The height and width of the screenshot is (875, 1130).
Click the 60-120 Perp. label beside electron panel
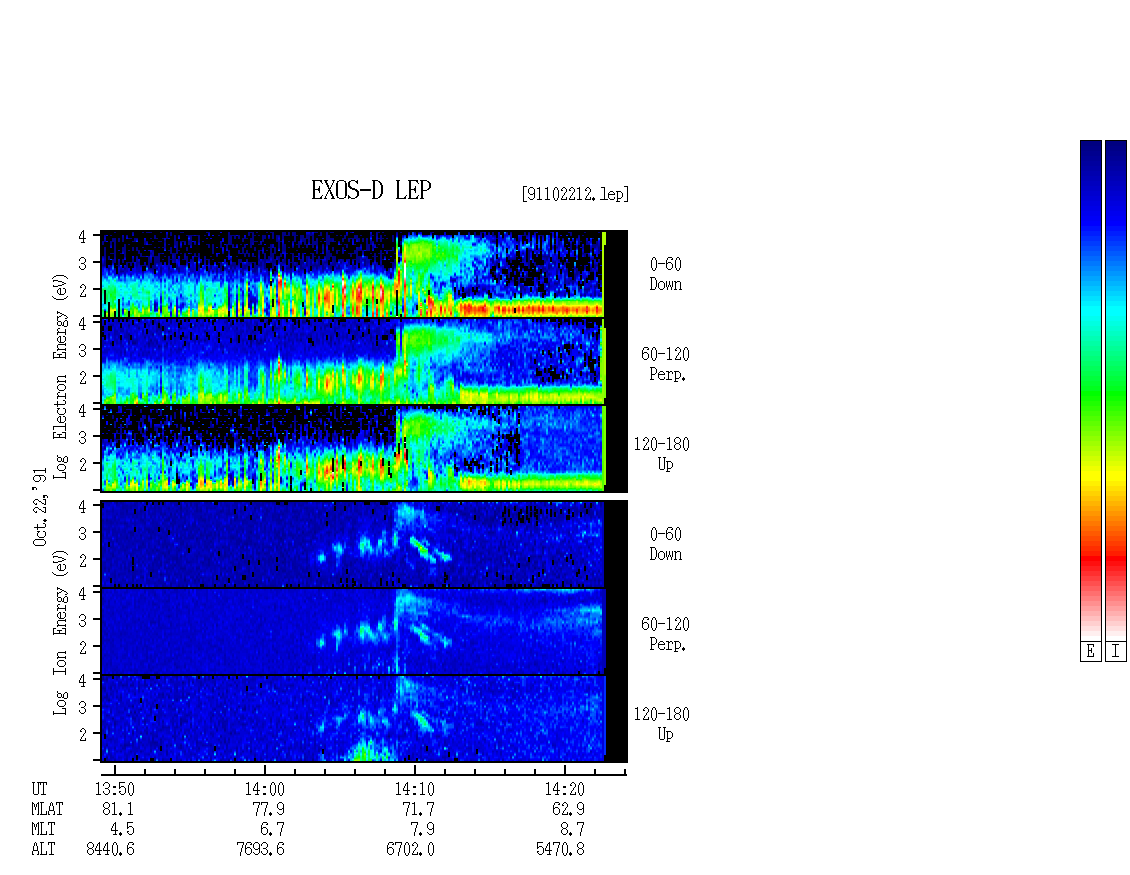[x=664, y=365]
